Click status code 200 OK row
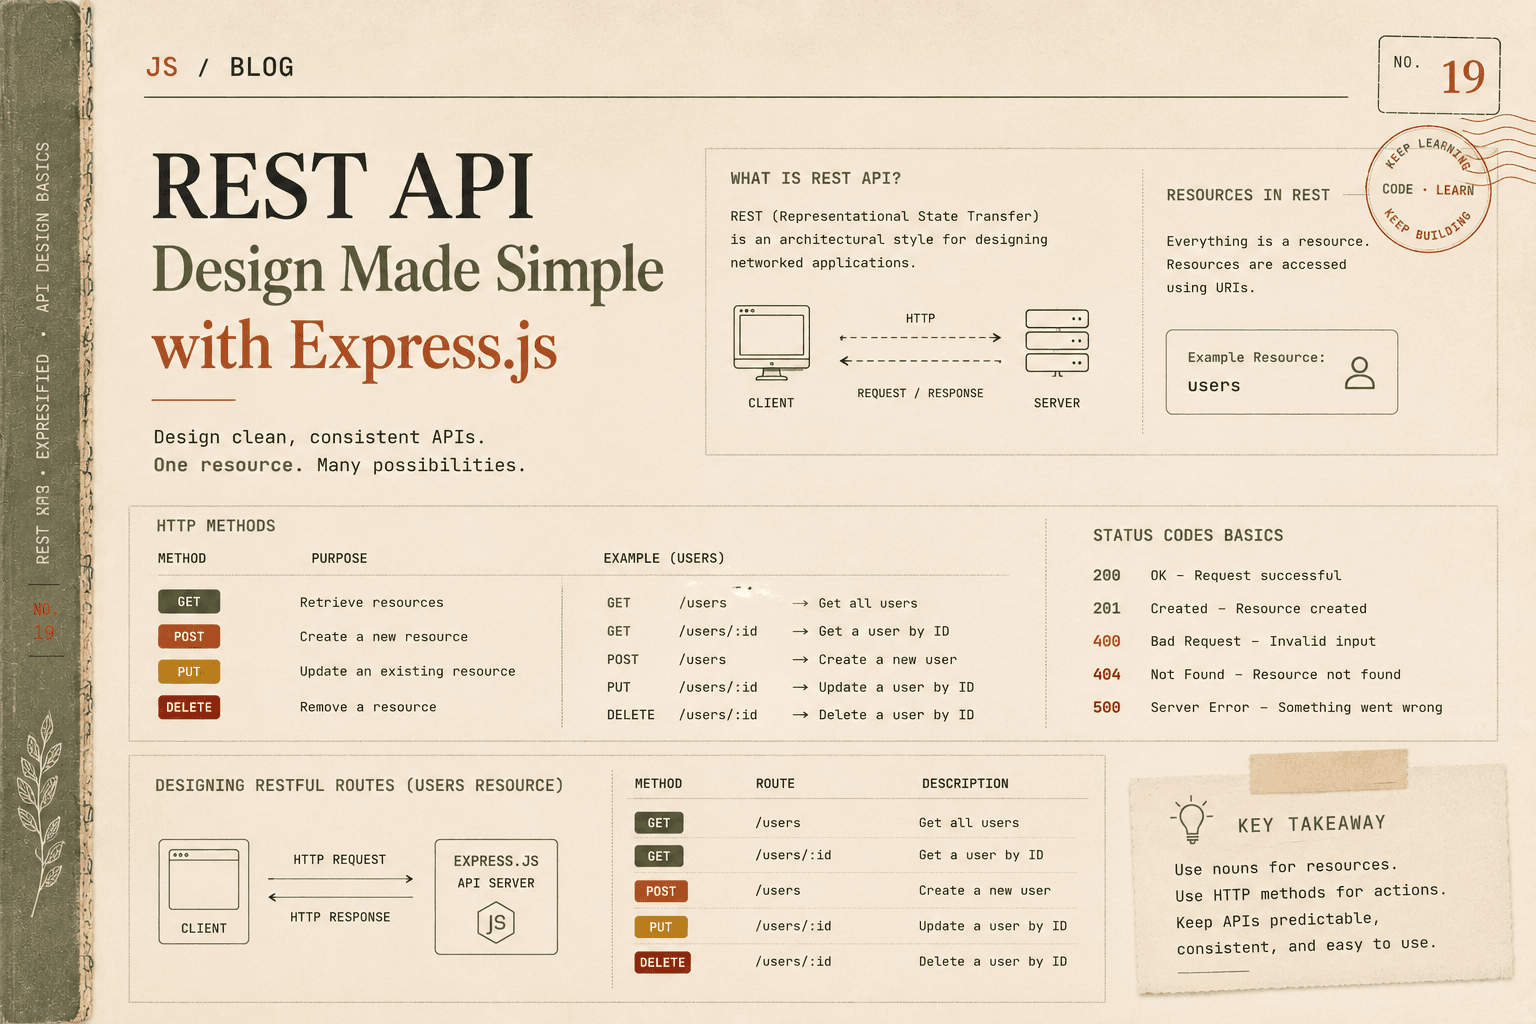The width and height of the screenshot is (1536, 1024). coord(1217,576)
